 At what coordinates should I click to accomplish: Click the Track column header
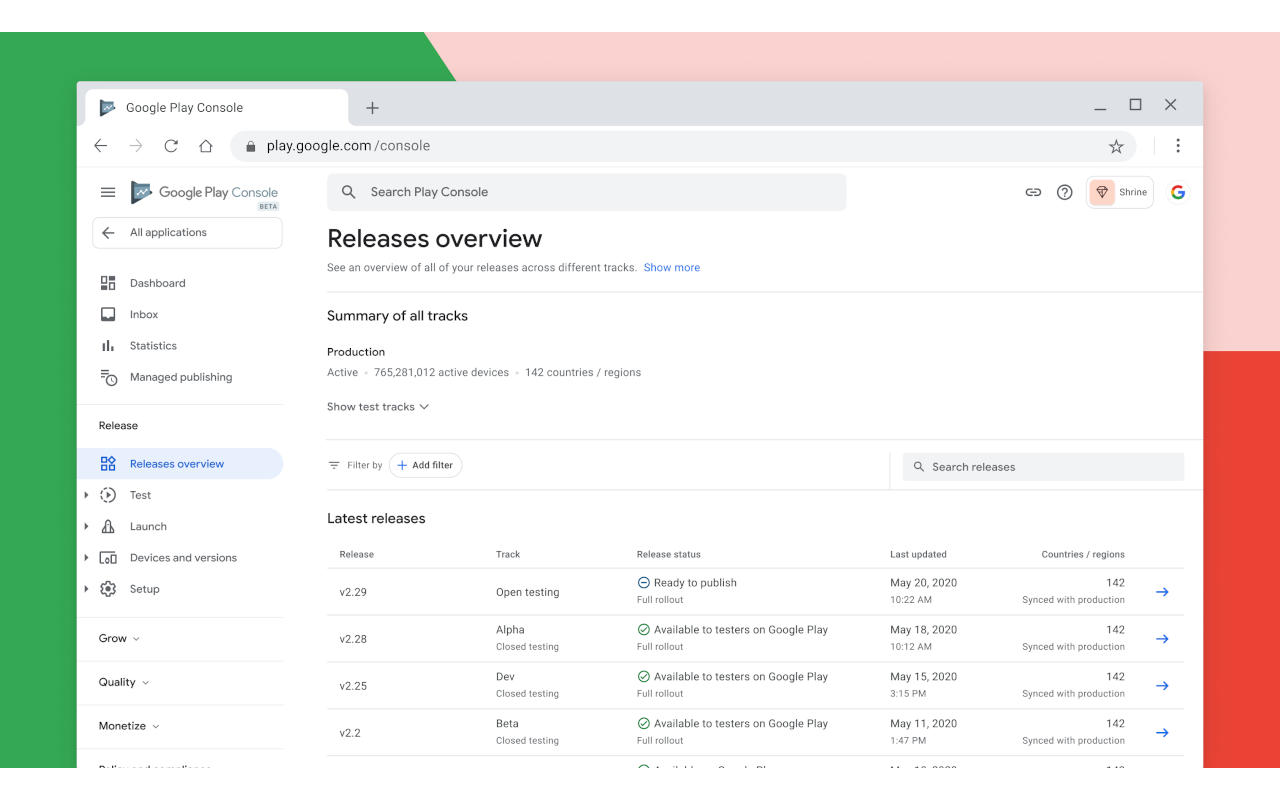click(508, 554)
